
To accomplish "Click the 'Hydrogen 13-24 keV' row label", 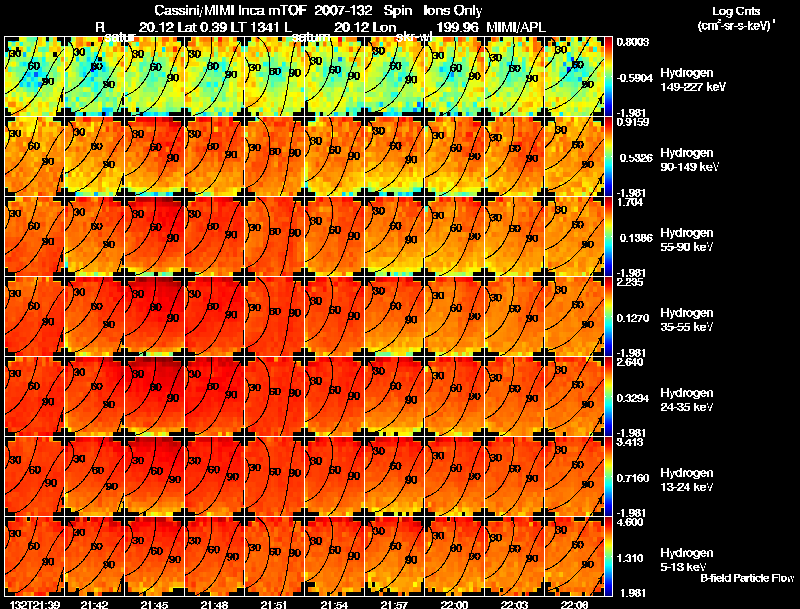I will pos(686,479).
